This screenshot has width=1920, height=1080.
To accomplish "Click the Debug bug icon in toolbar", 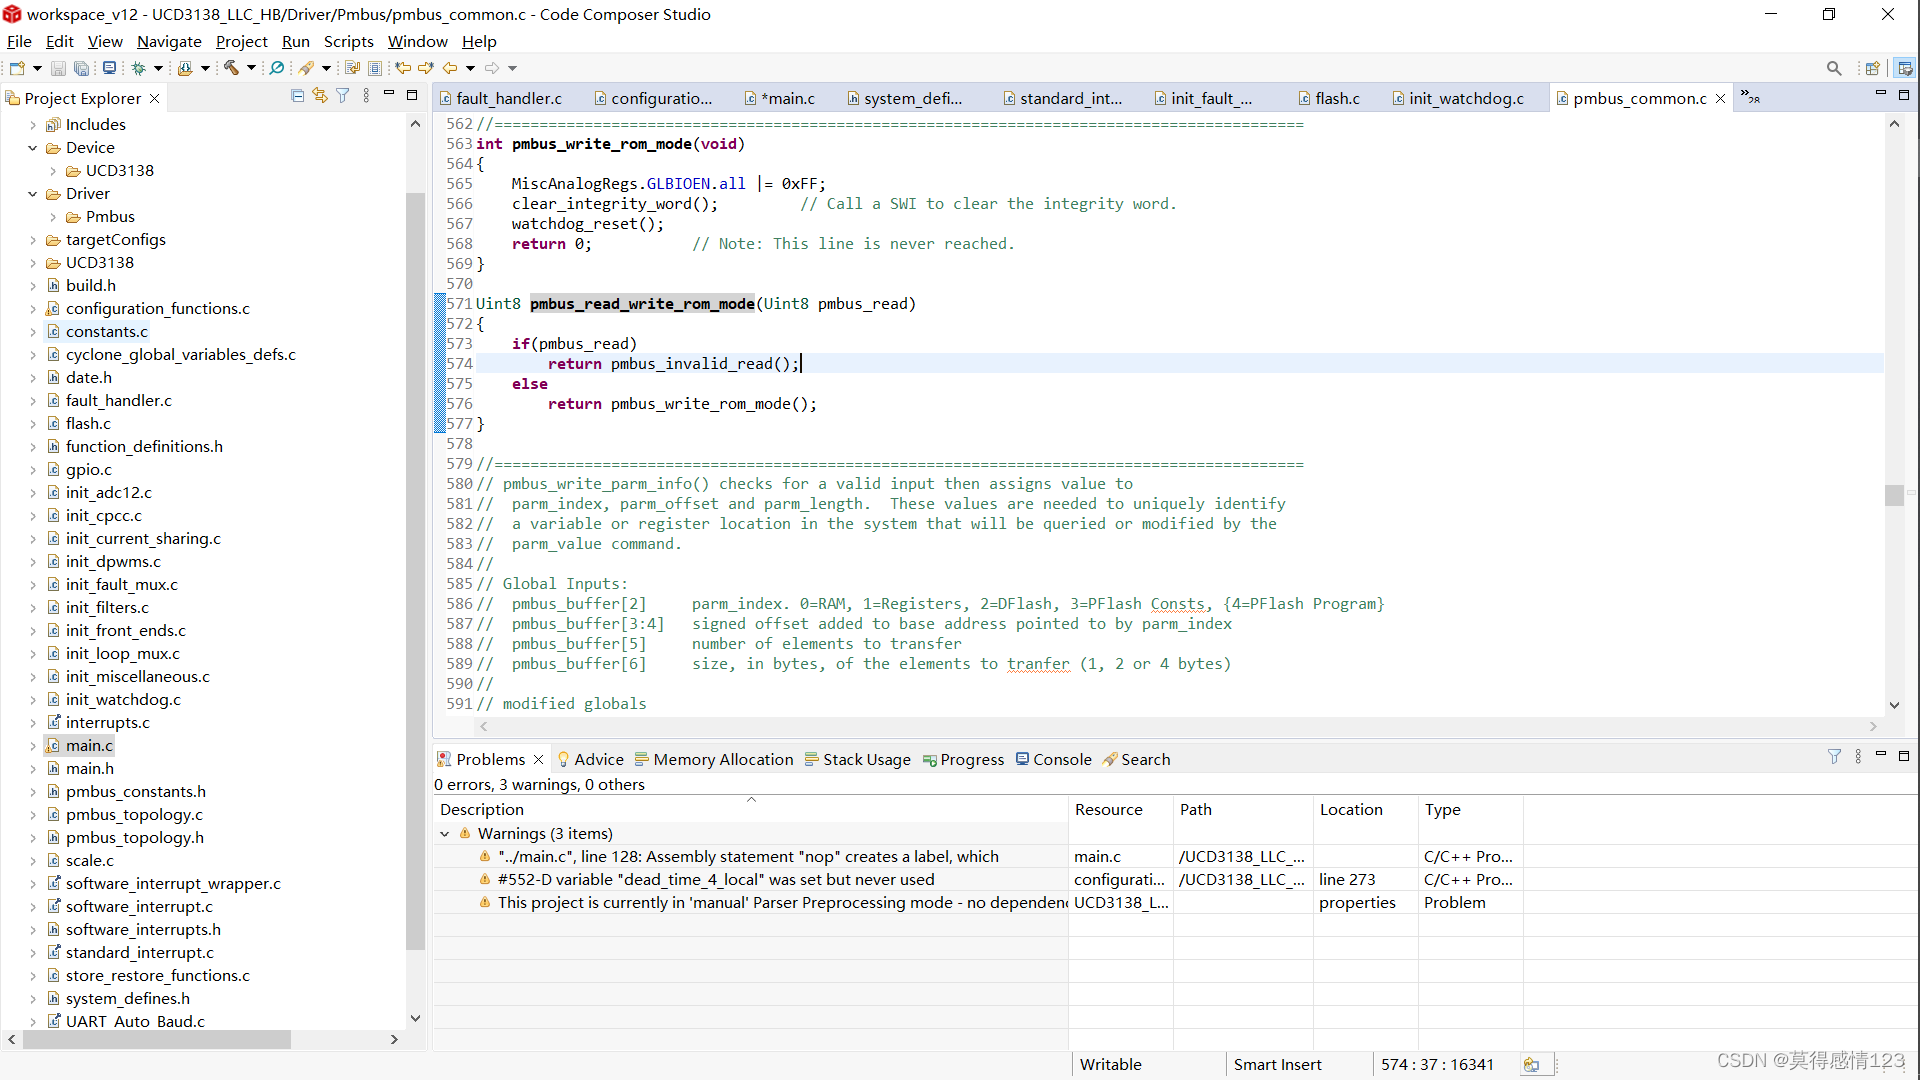I will pyautogui.click(x=139, y=68).
